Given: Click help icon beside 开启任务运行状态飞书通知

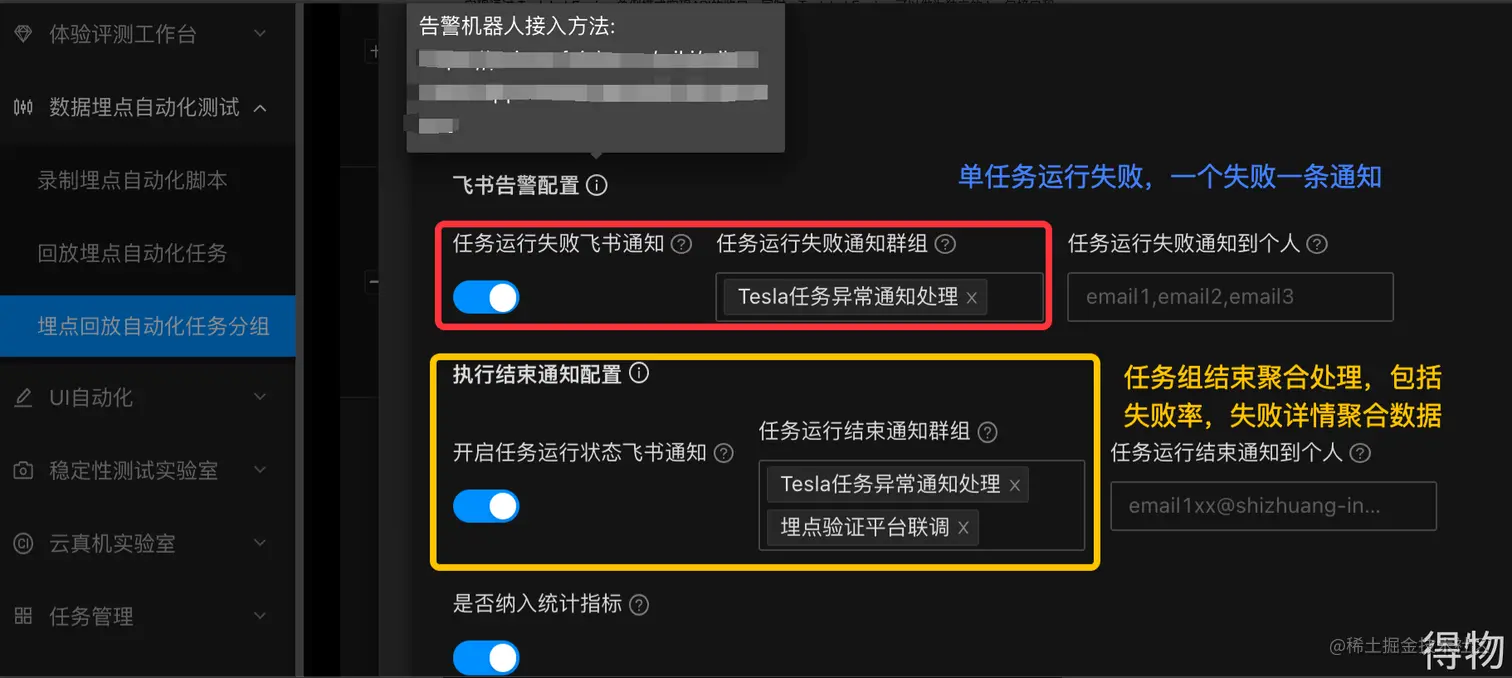Looking at the screenshot, I should click(x=724, y=453).
